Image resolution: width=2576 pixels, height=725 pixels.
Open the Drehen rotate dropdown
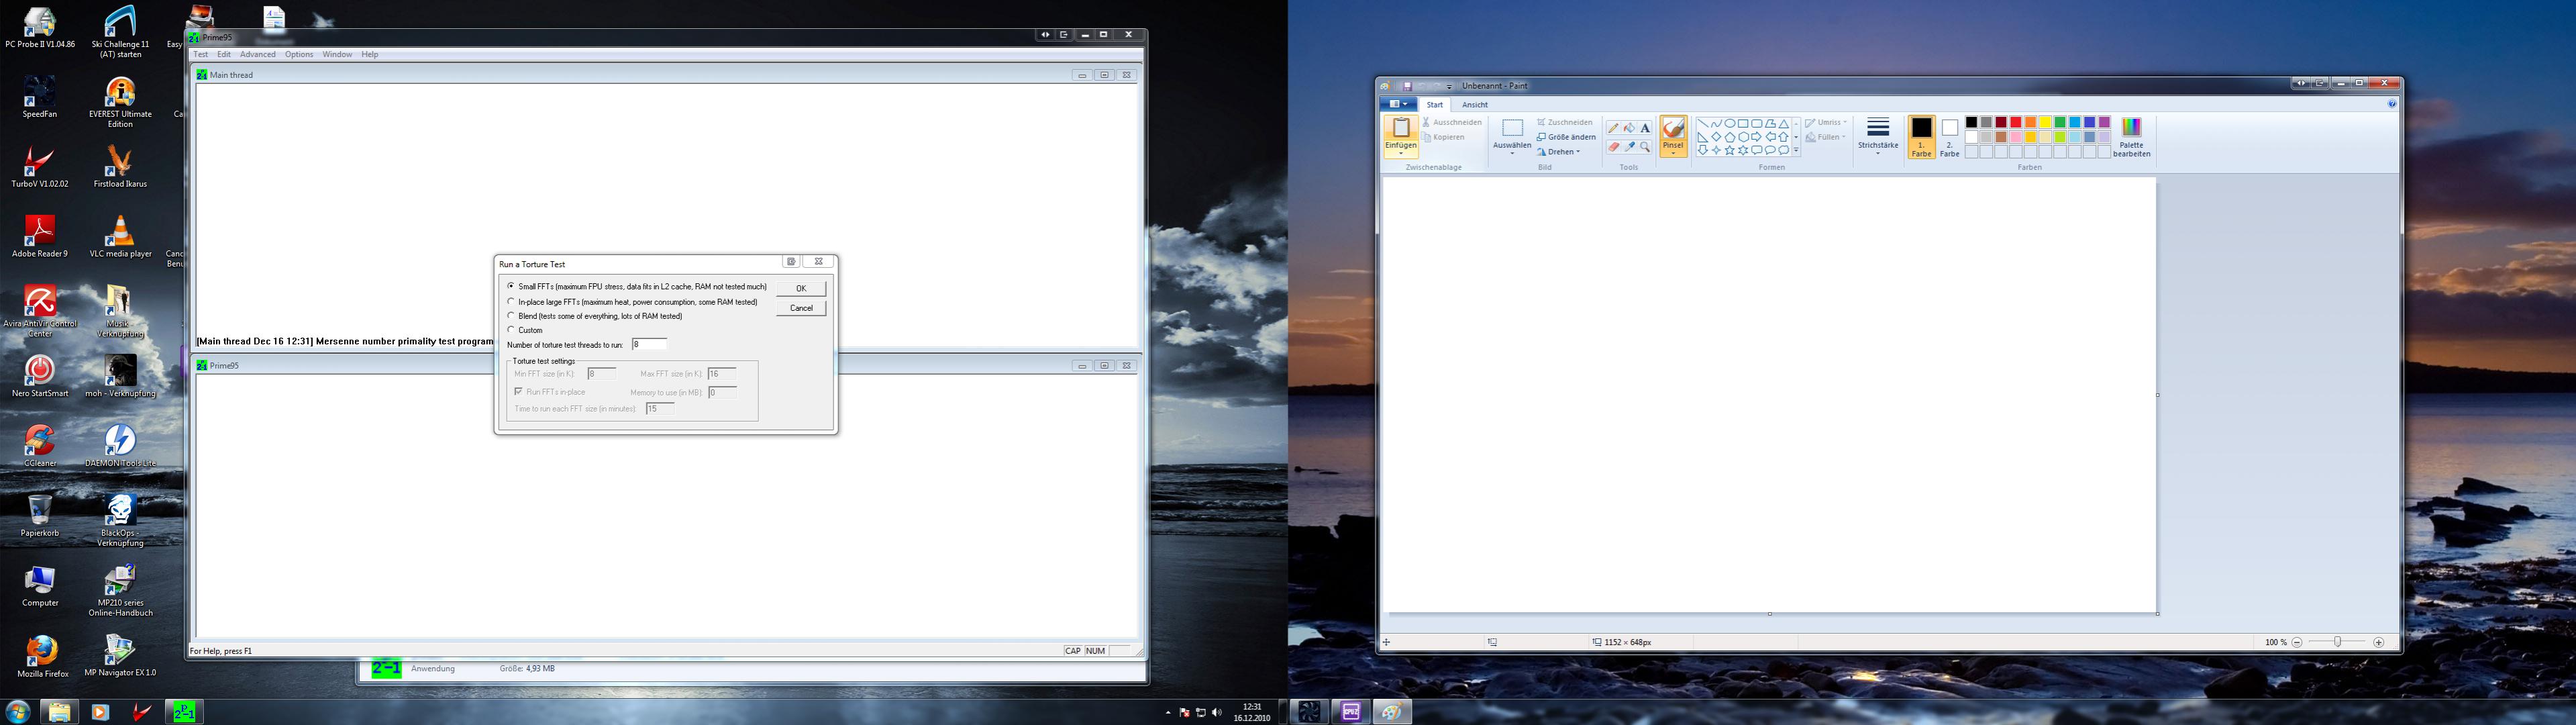(1563, 152)
